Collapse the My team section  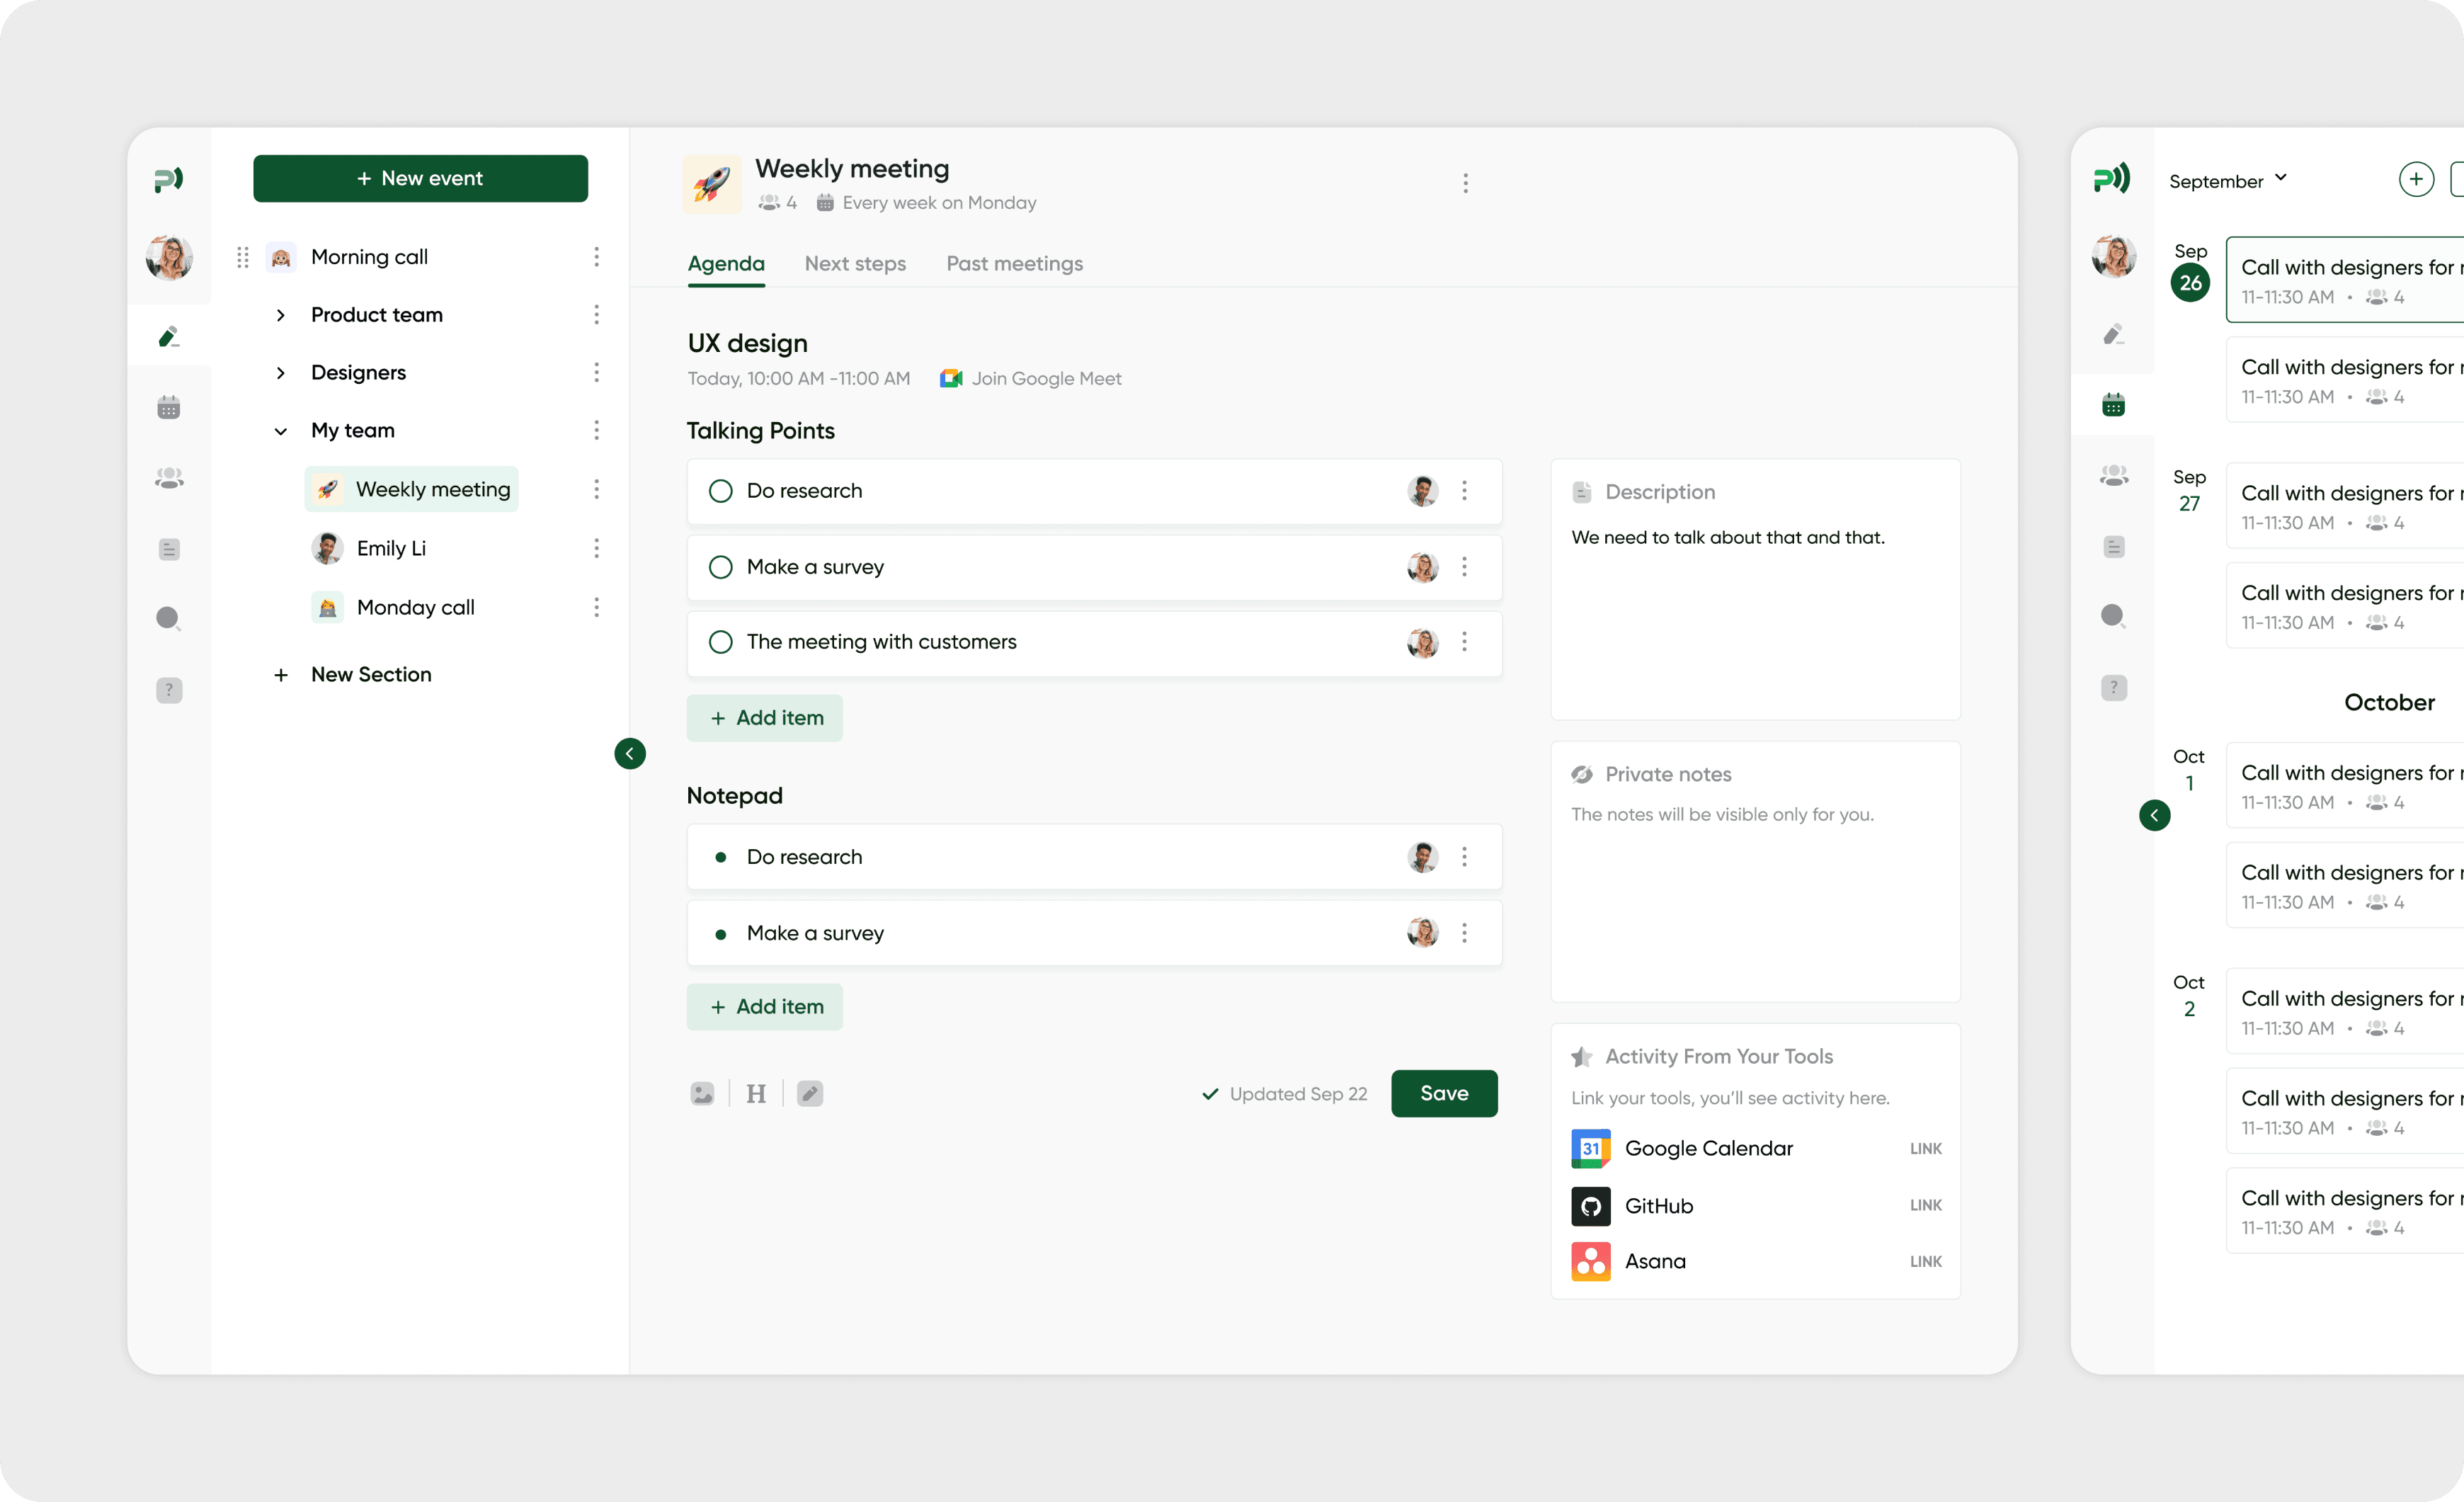(280, 430)
